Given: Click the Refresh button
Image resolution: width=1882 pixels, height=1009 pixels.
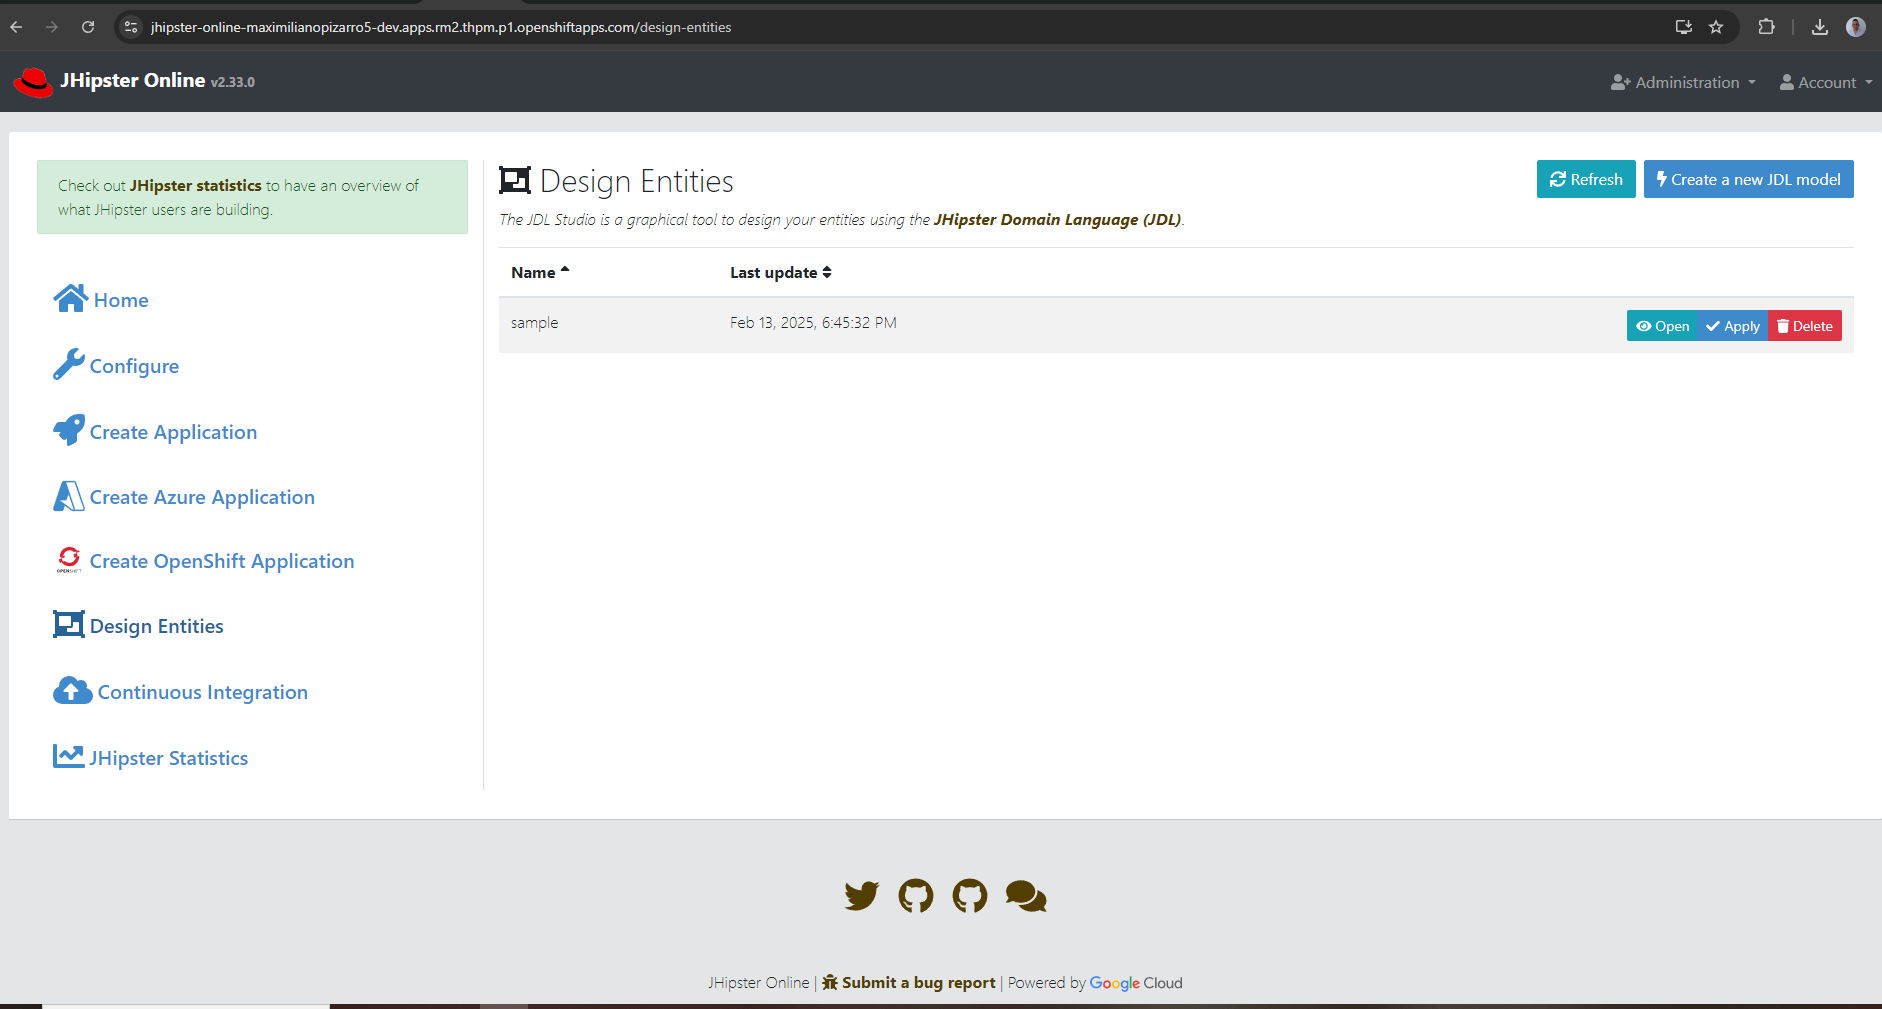Looking at the screenshot, I should point(1586,179).
